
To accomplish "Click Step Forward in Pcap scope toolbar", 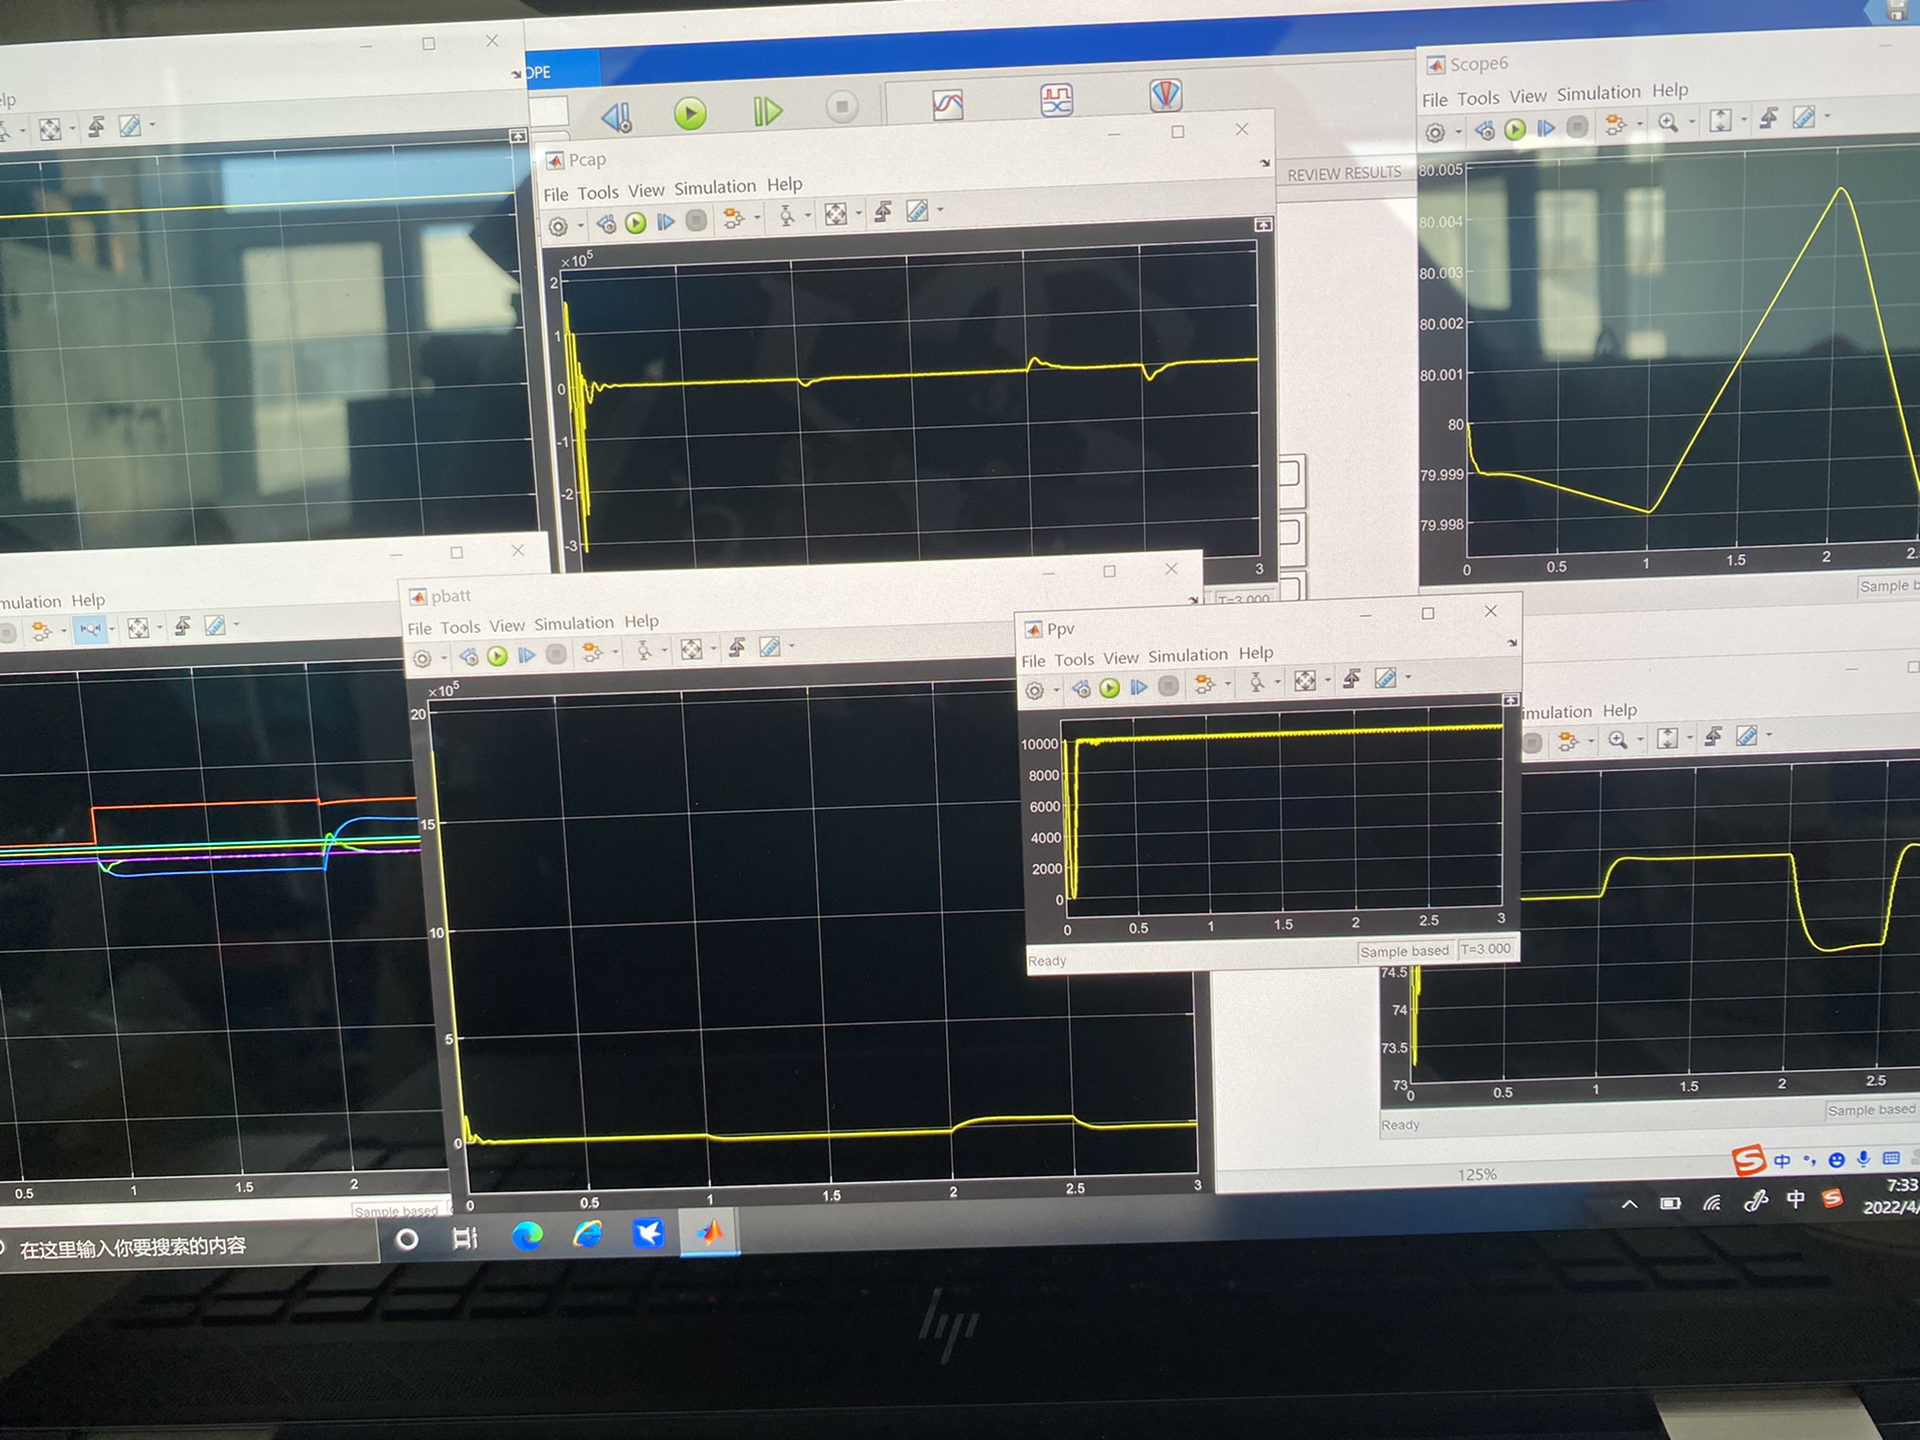I will (666, 222).
